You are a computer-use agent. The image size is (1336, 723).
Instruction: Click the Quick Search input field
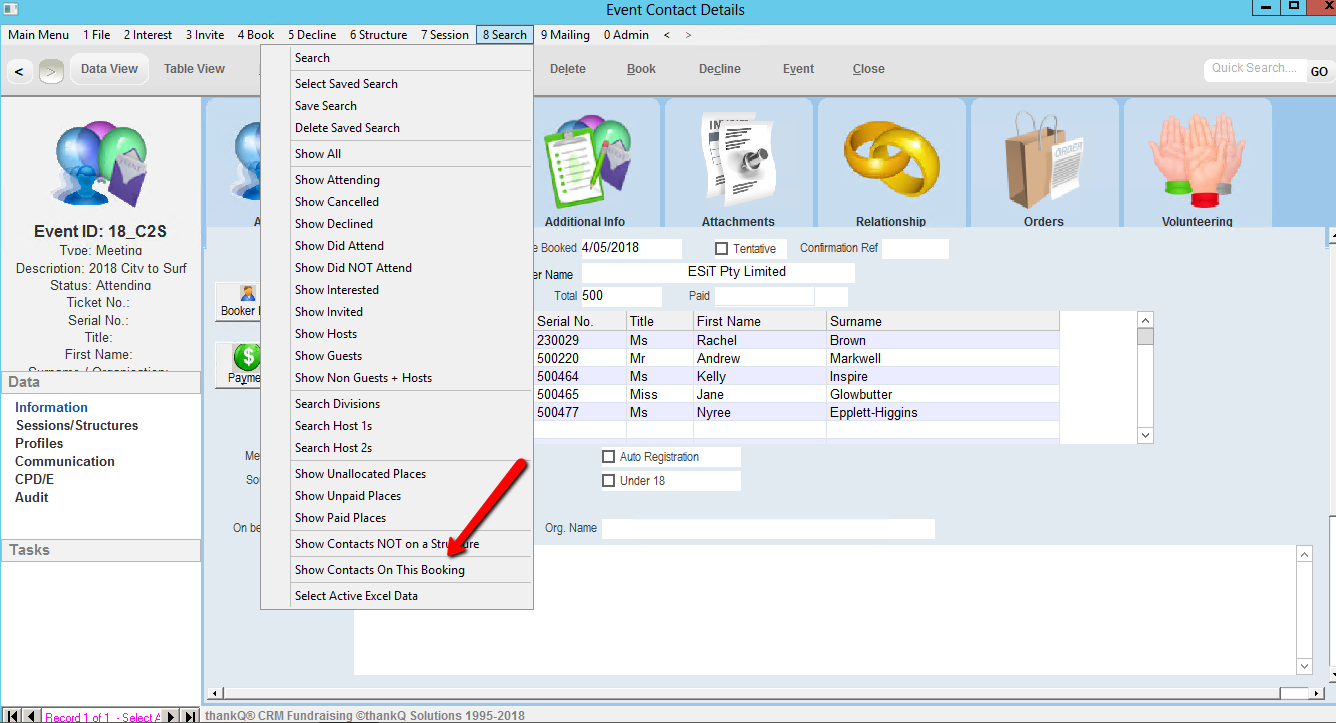coord(1253,69)
